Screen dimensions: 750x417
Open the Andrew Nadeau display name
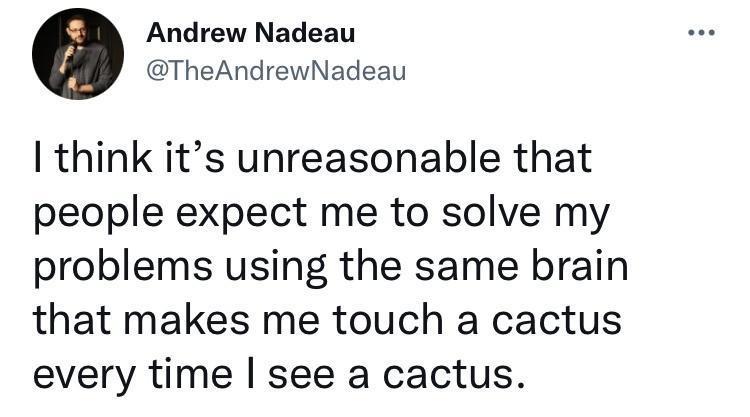[250, 34]
